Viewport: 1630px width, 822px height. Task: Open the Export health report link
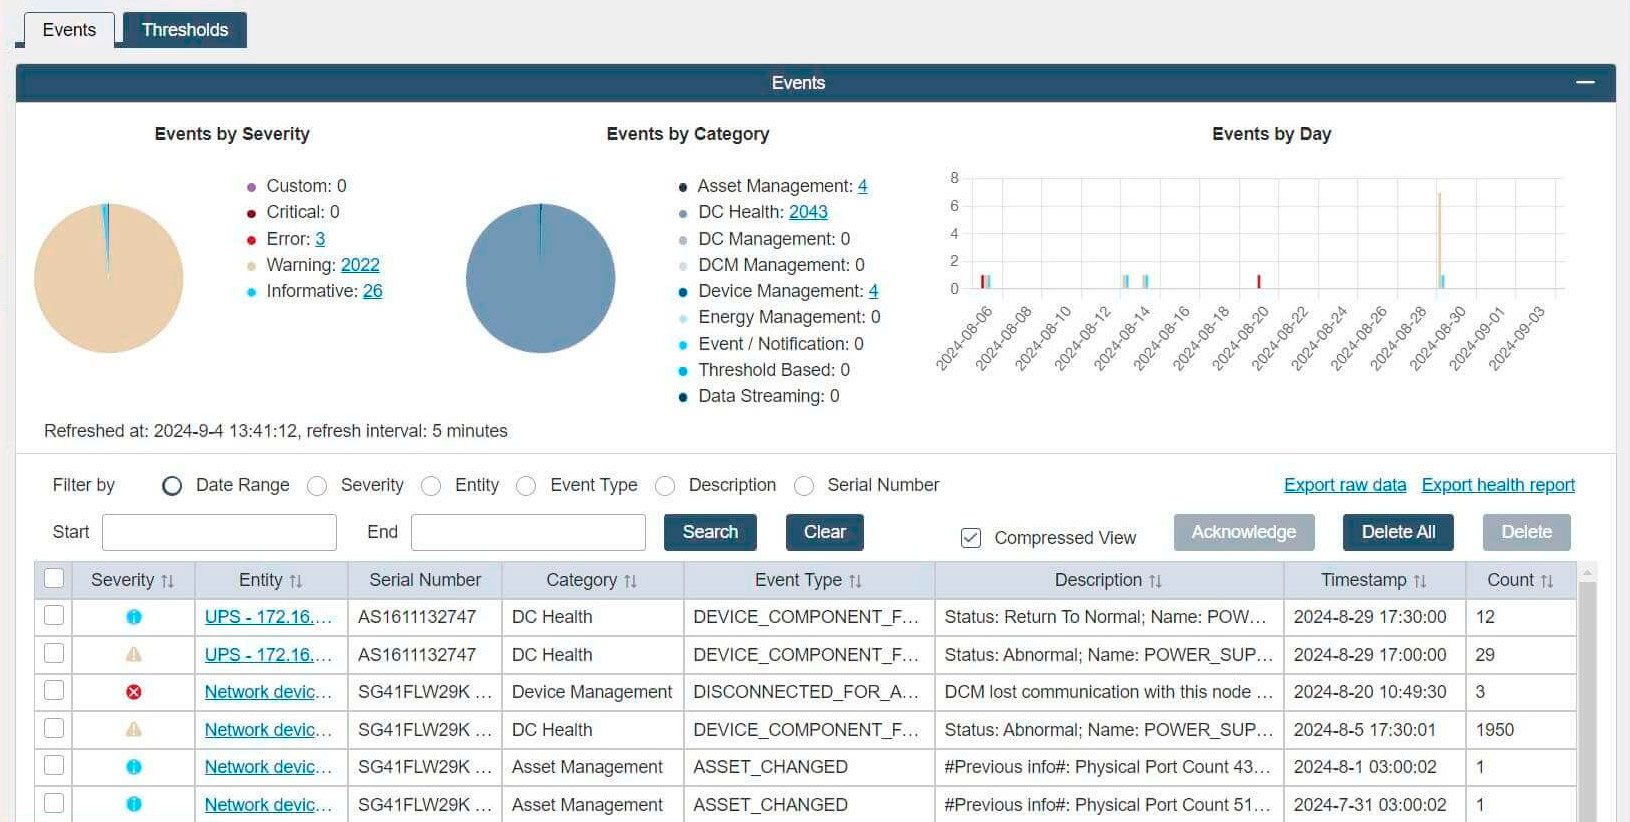1498,485
